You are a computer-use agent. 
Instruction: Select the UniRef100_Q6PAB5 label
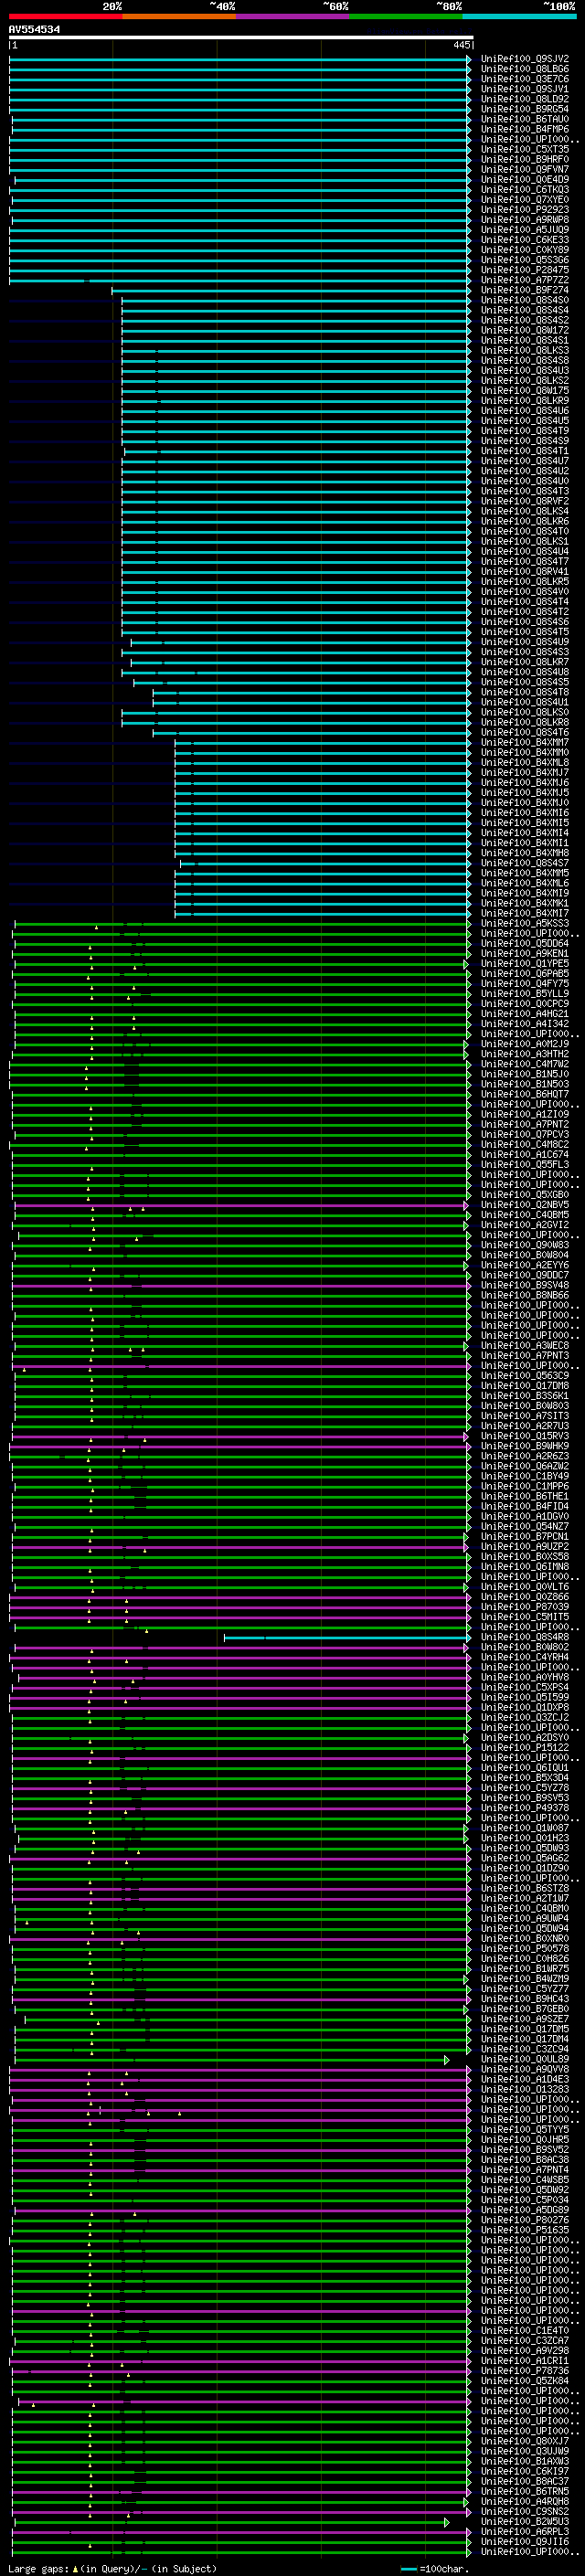coord(525,973)
